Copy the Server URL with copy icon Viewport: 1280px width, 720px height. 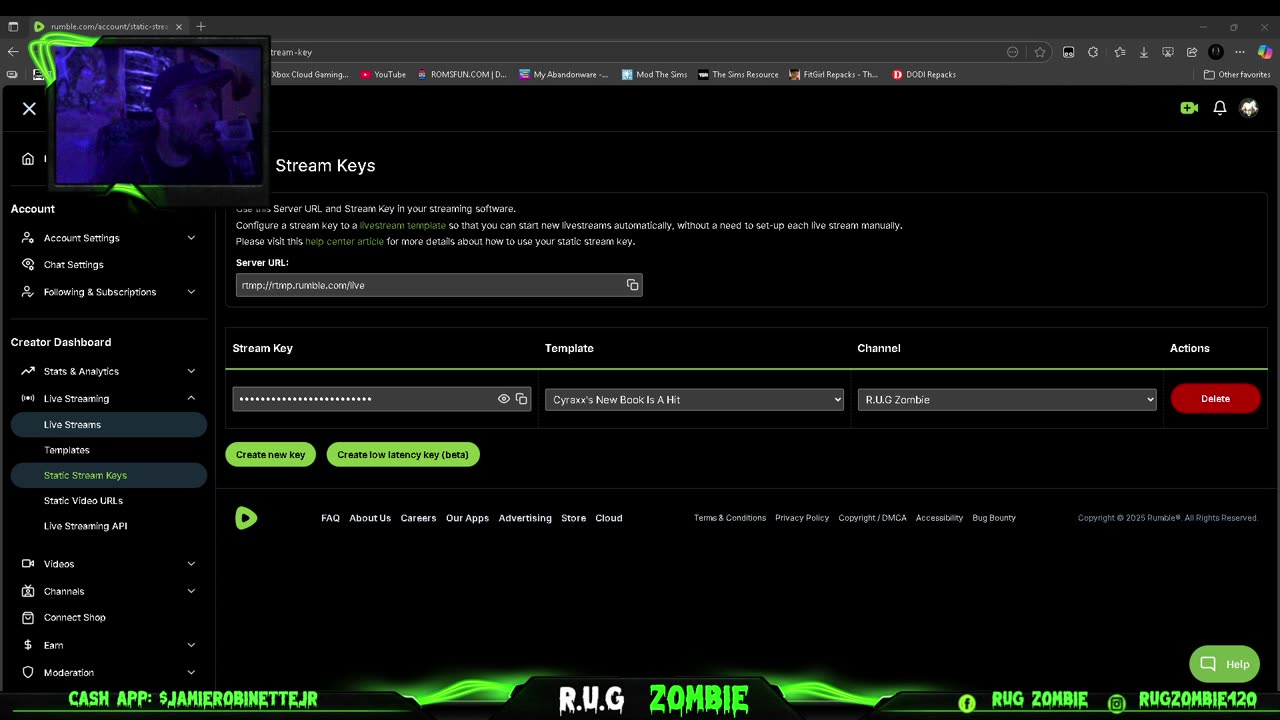tap(632, 285)
